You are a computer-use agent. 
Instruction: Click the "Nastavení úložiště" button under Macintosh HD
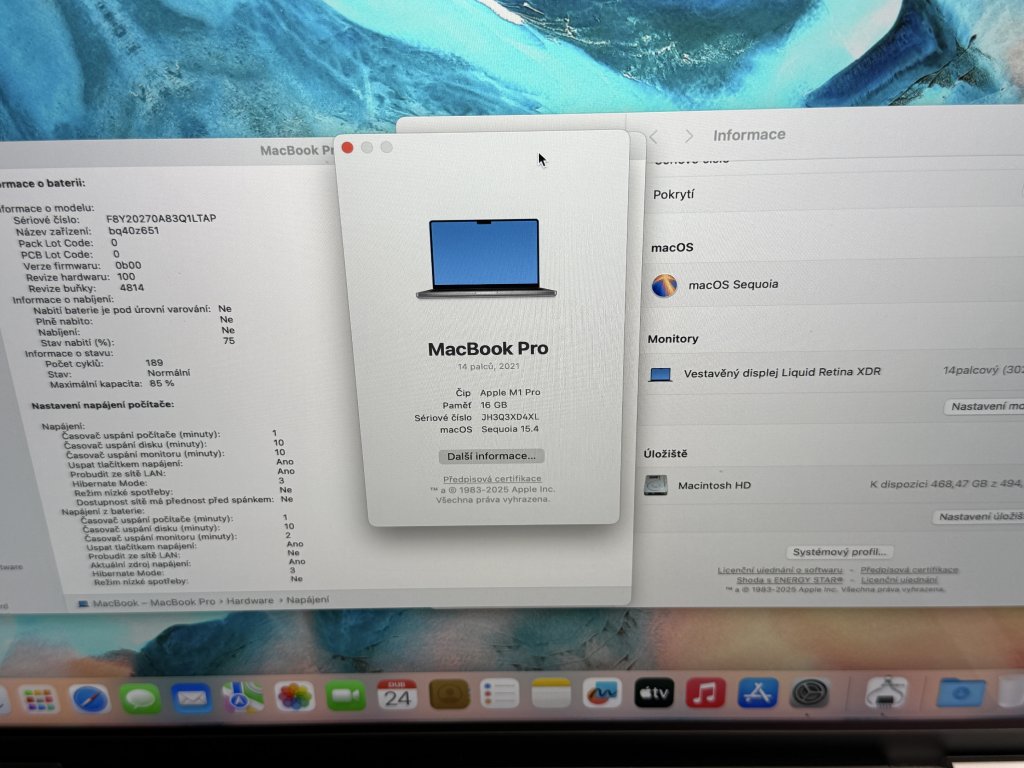coord(978,517)
